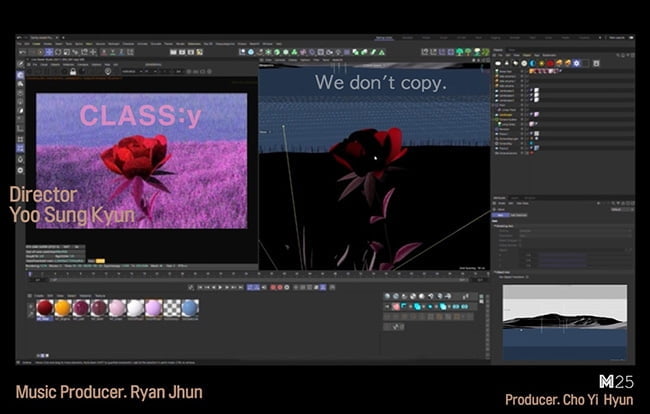This screenshot has height=414, width=650.
Task: Add a Cube primitive from the toolbar
Action: point(251,52)
